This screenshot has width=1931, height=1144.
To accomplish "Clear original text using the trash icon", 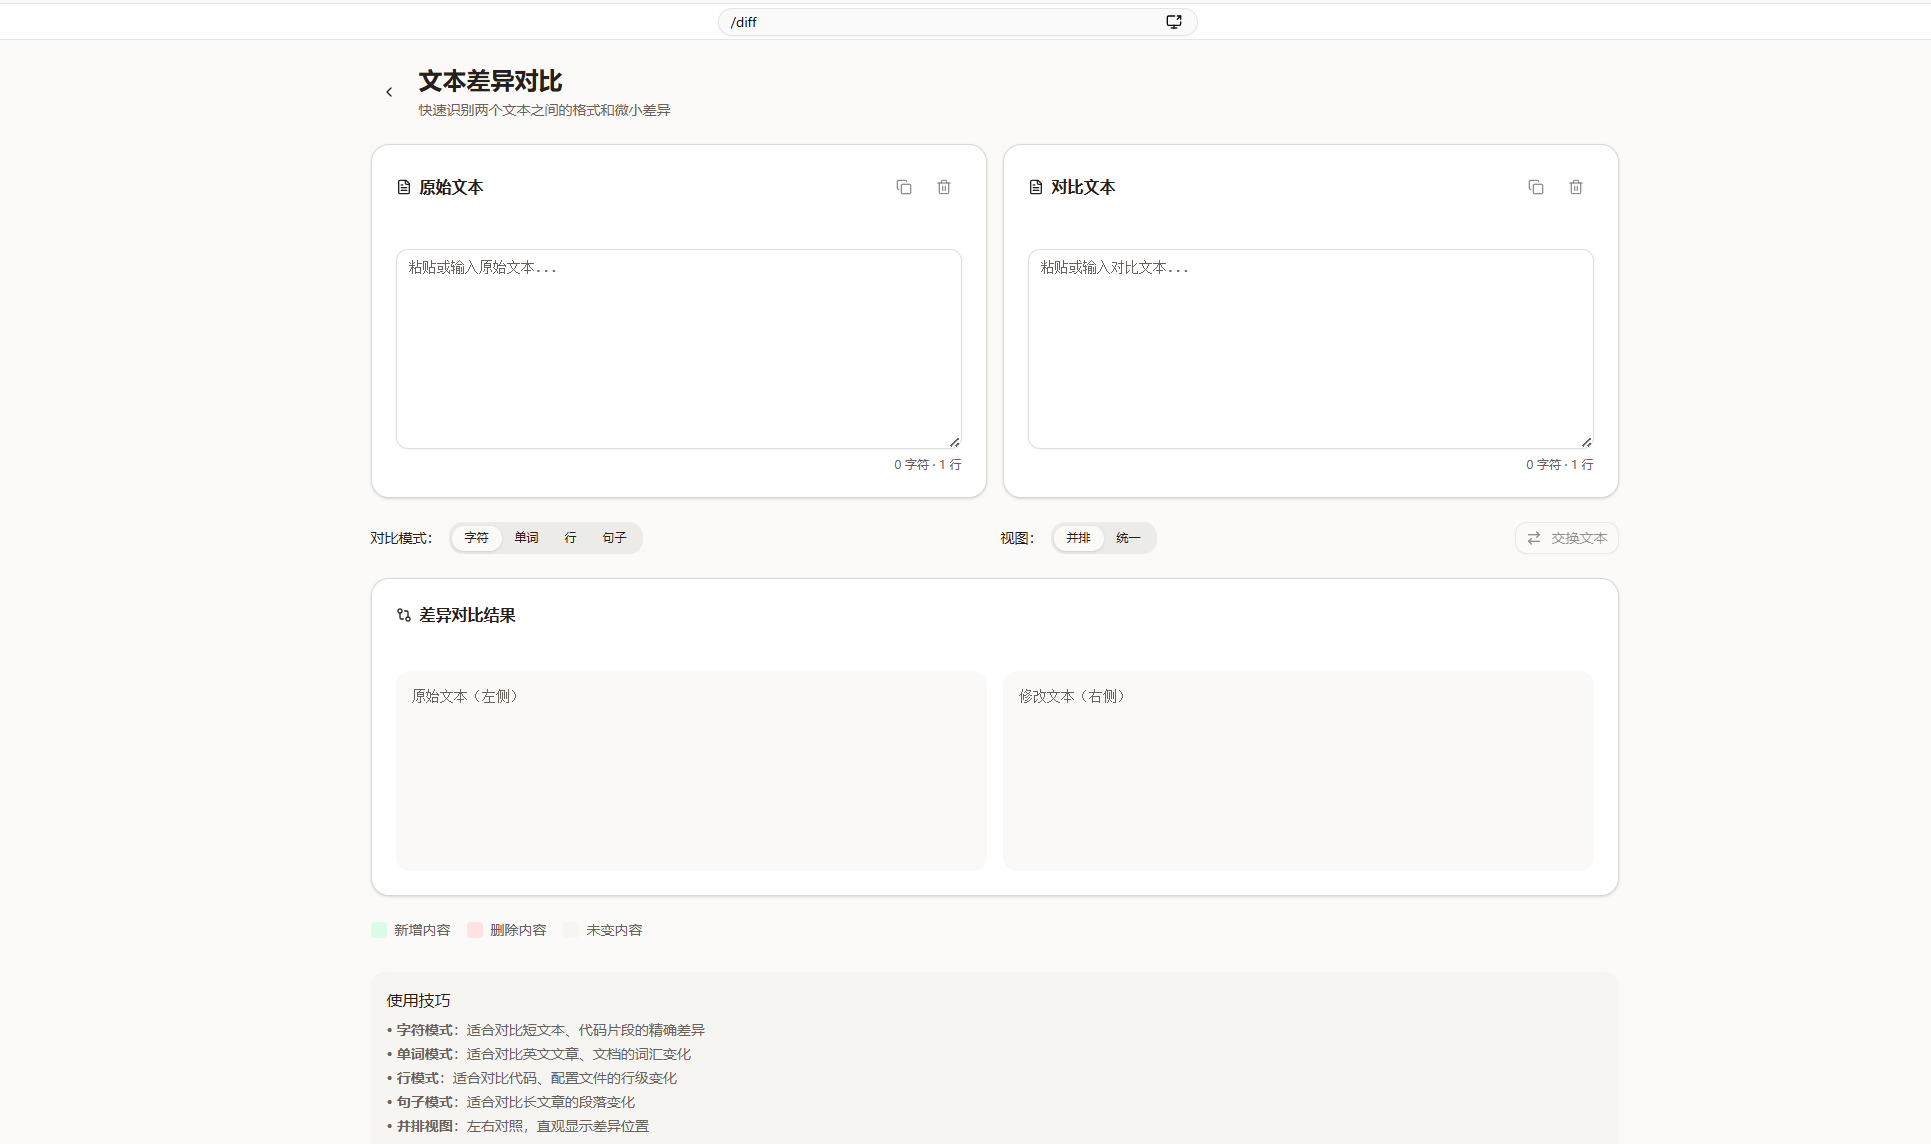I will click(x=944, y=187).
